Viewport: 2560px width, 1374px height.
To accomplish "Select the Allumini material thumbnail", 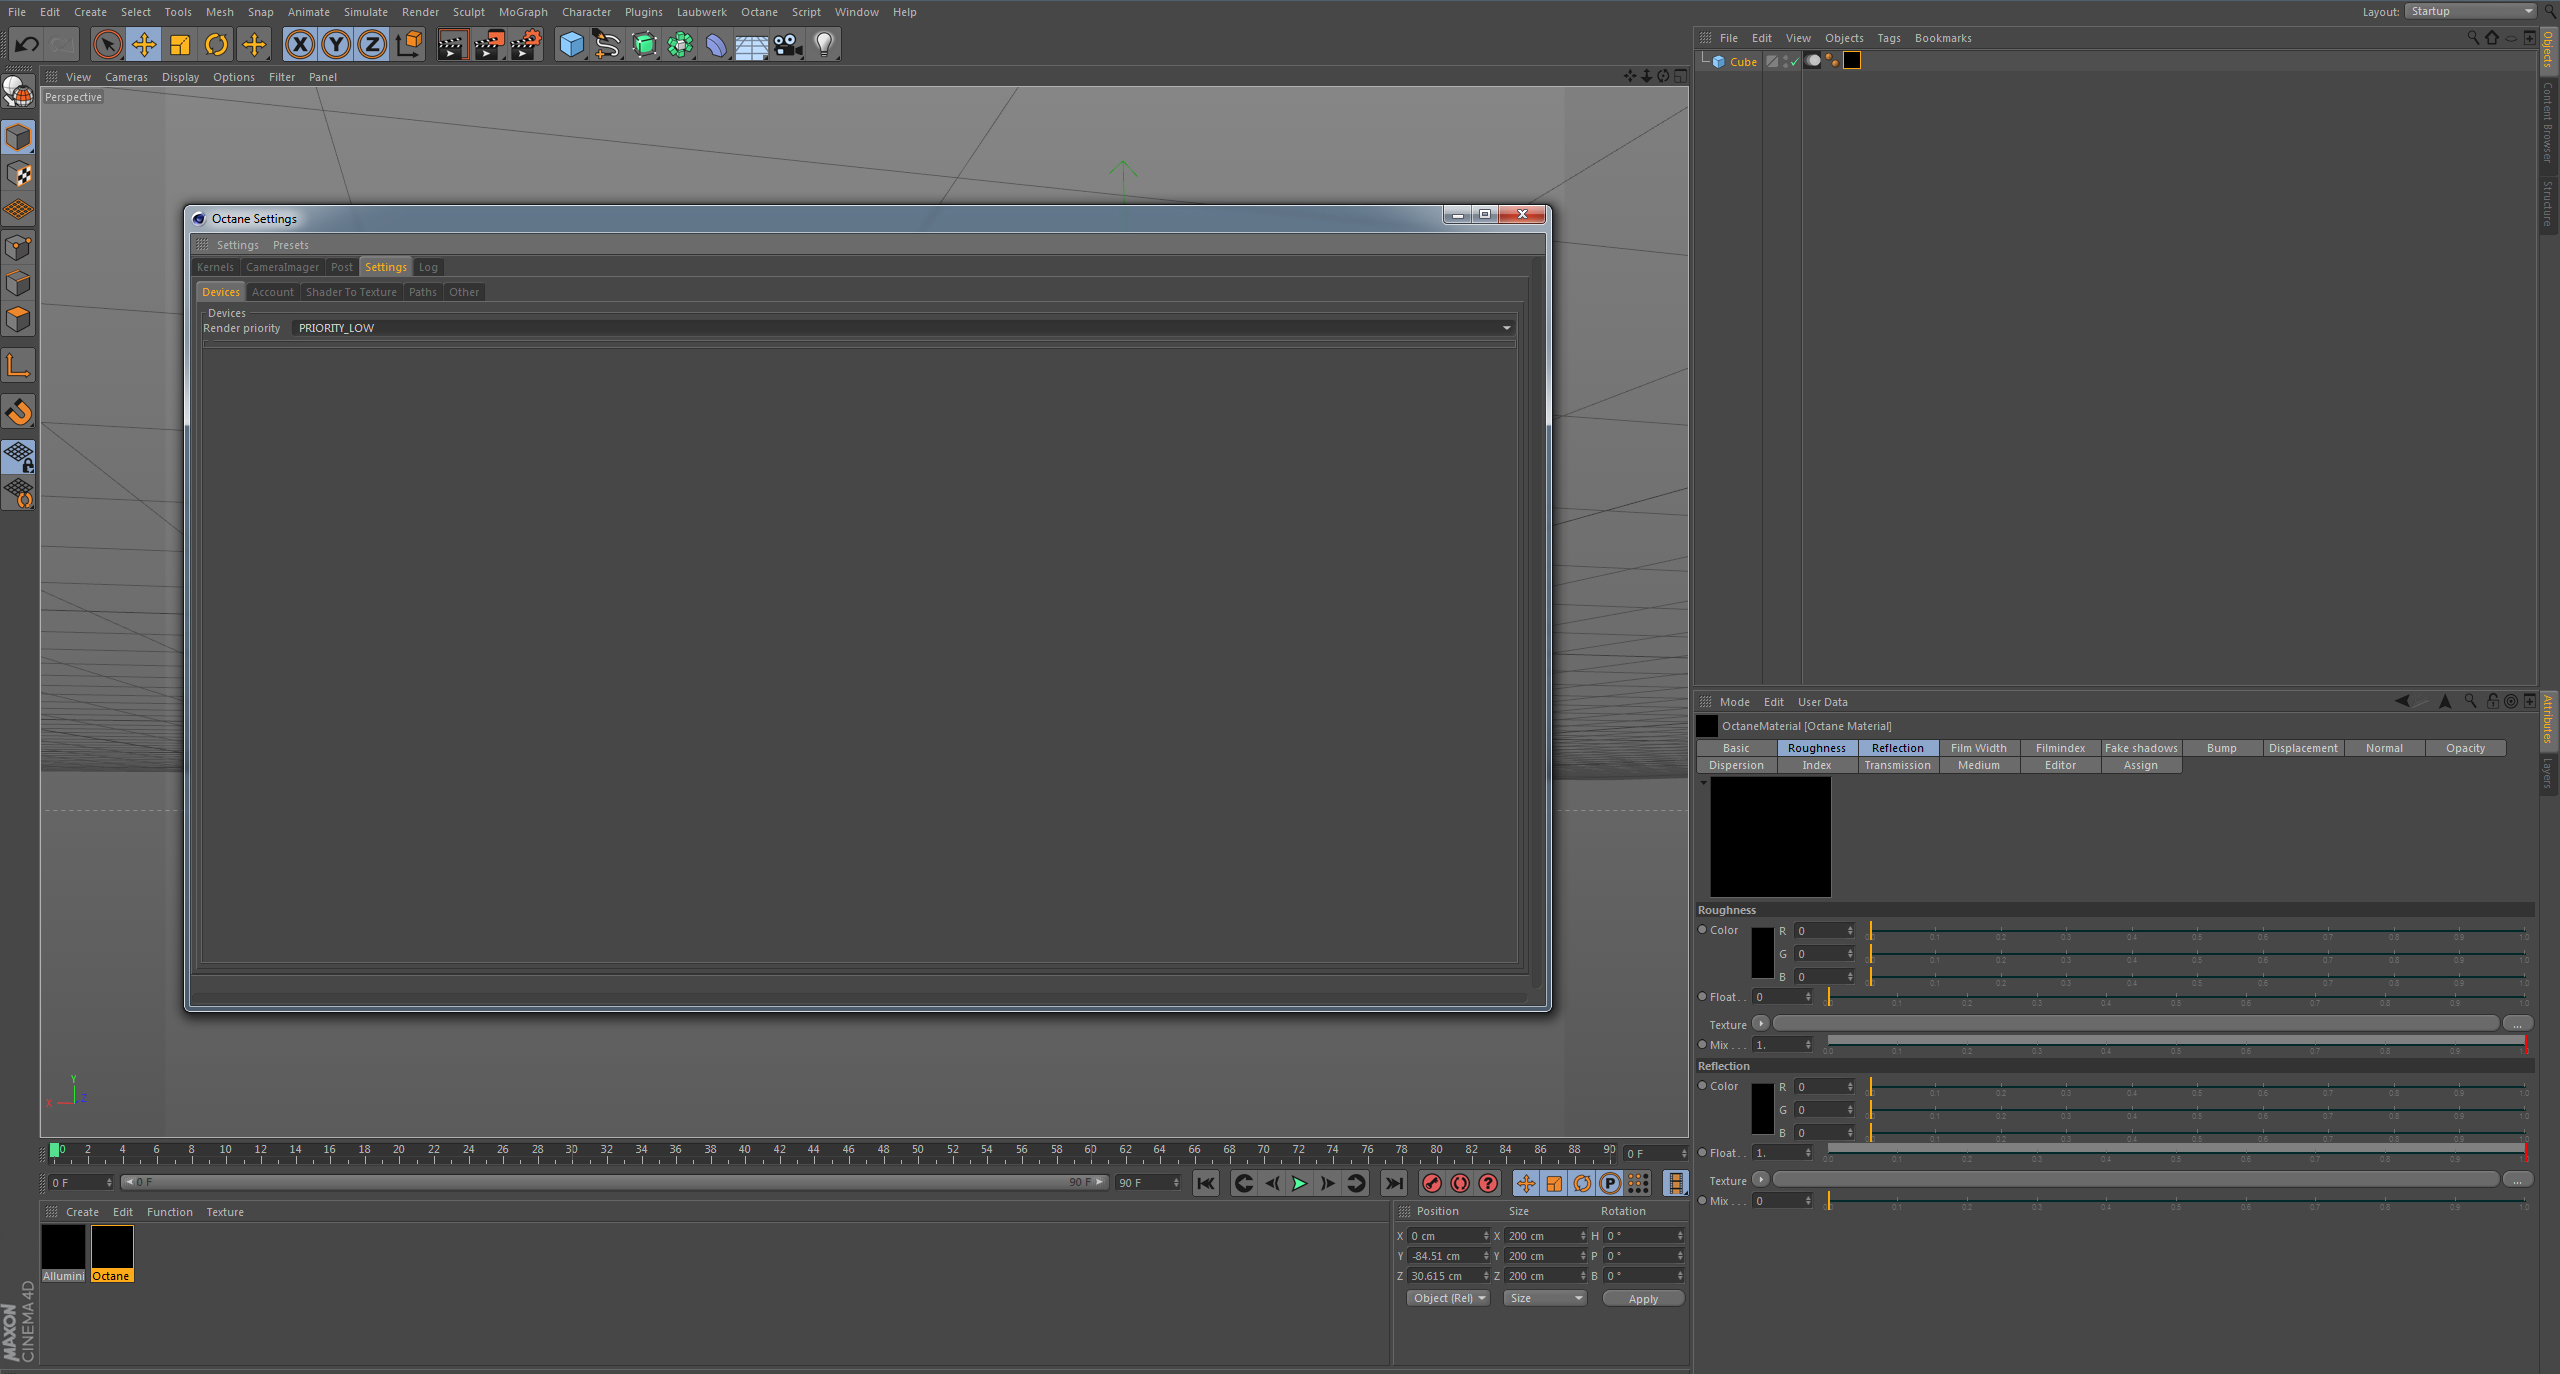I will pyautogui.click(x=63, y=1248).
